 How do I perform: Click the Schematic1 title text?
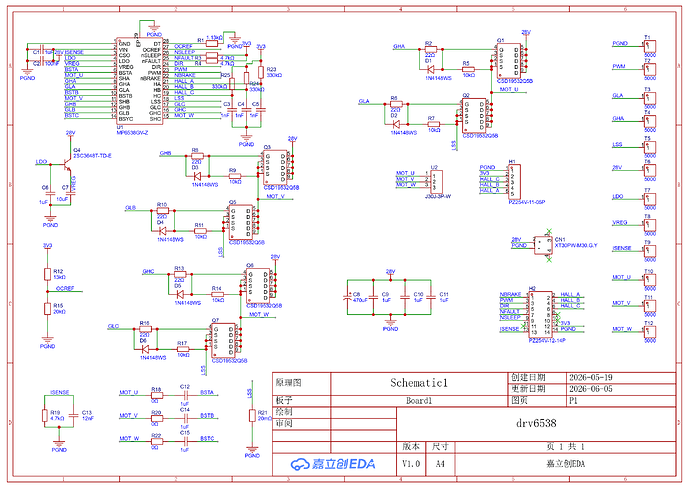419,383
